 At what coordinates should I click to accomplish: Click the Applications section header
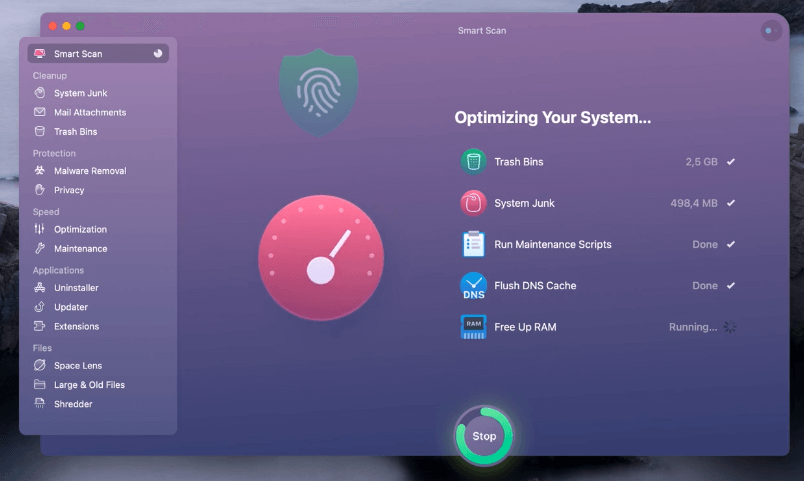pyautogui.click(x=58, y=270)
